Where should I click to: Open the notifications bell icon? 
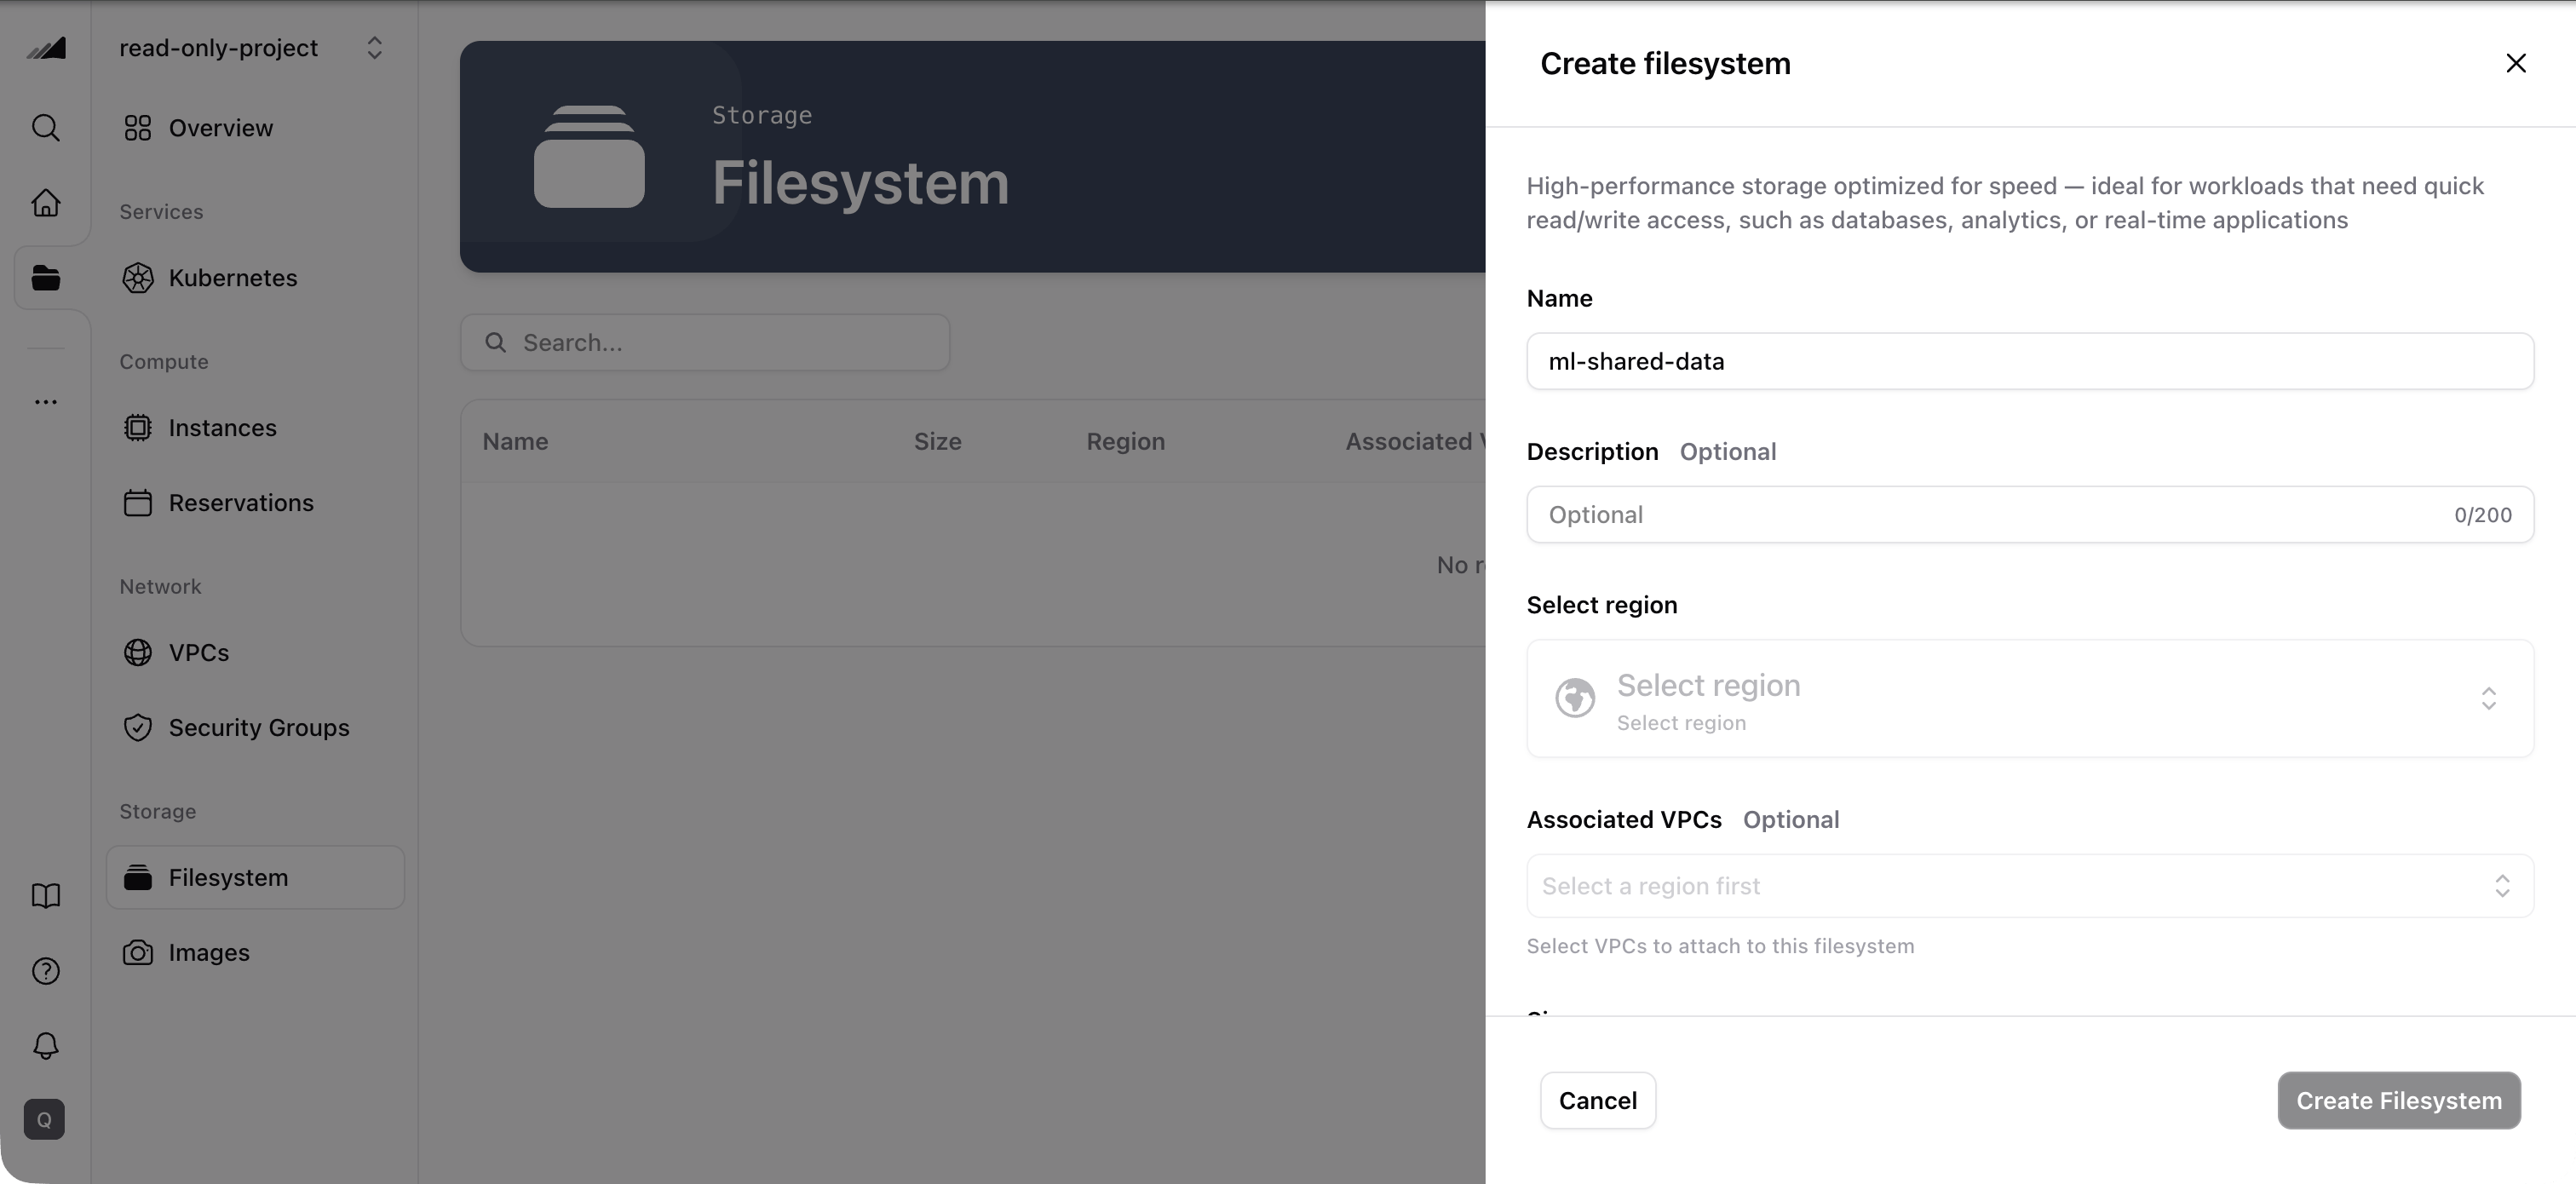click(x=46, y=1045)
